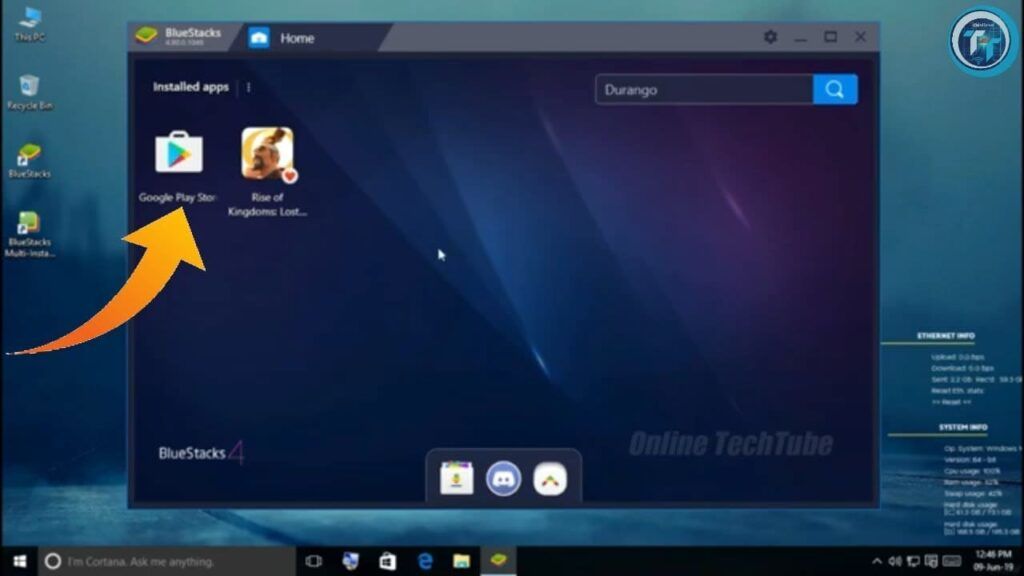Close the BlueStacks window

[x=861, y=37]
